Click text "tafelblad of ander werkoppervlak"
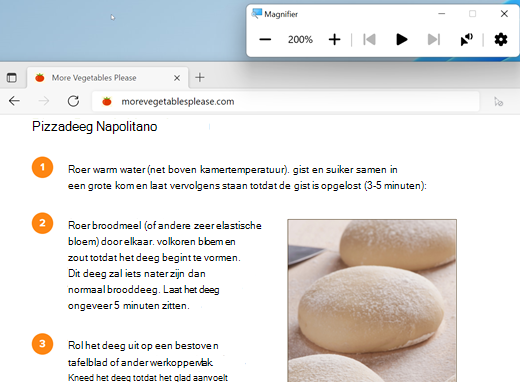520x382 pixels. coord(140,362)
